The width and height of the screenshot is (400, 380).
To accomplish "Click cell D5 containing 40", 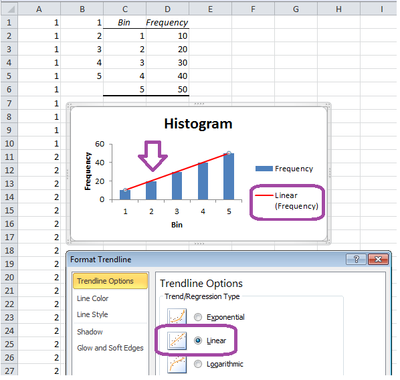I will click(168, 76).
